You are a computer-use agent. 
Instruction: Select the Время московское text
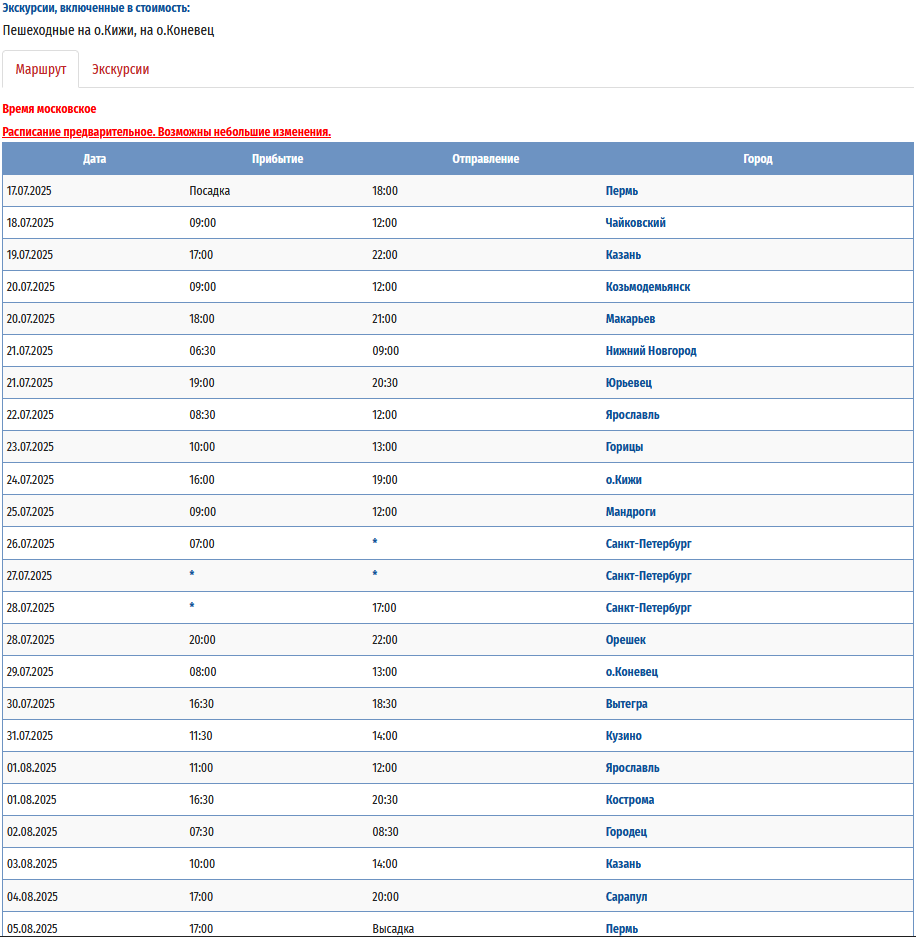(49, 109)
